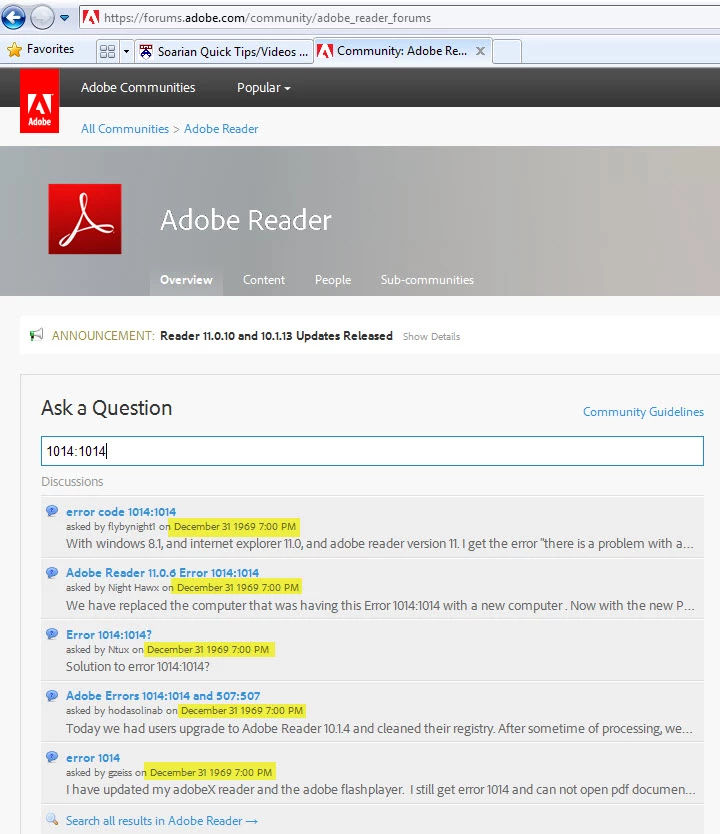Open 'error 1014' discussion by gzeiss
Screen dimensions: 720x834
(93, 758)
